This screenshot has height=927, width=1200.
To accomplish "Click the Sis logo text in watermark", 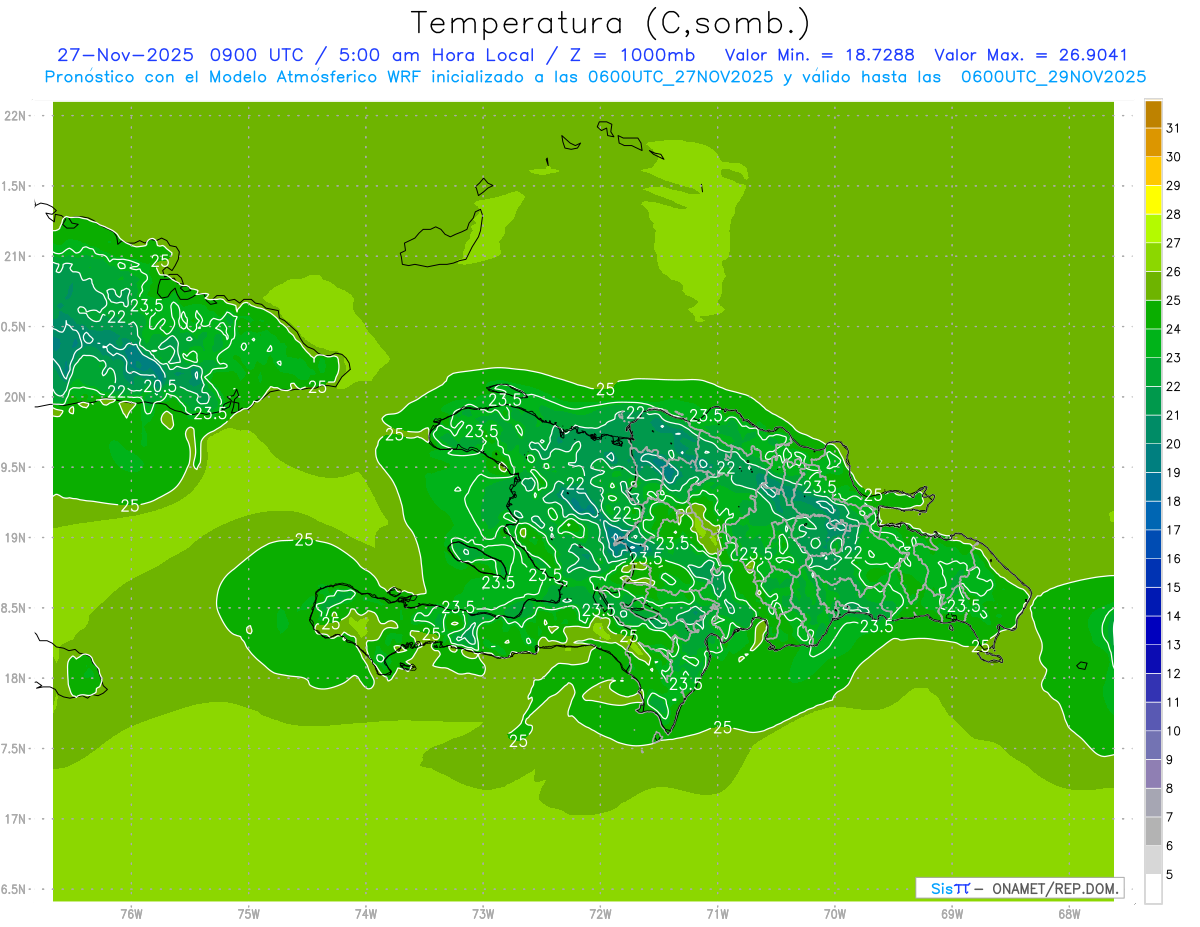I will pos(949,888).
